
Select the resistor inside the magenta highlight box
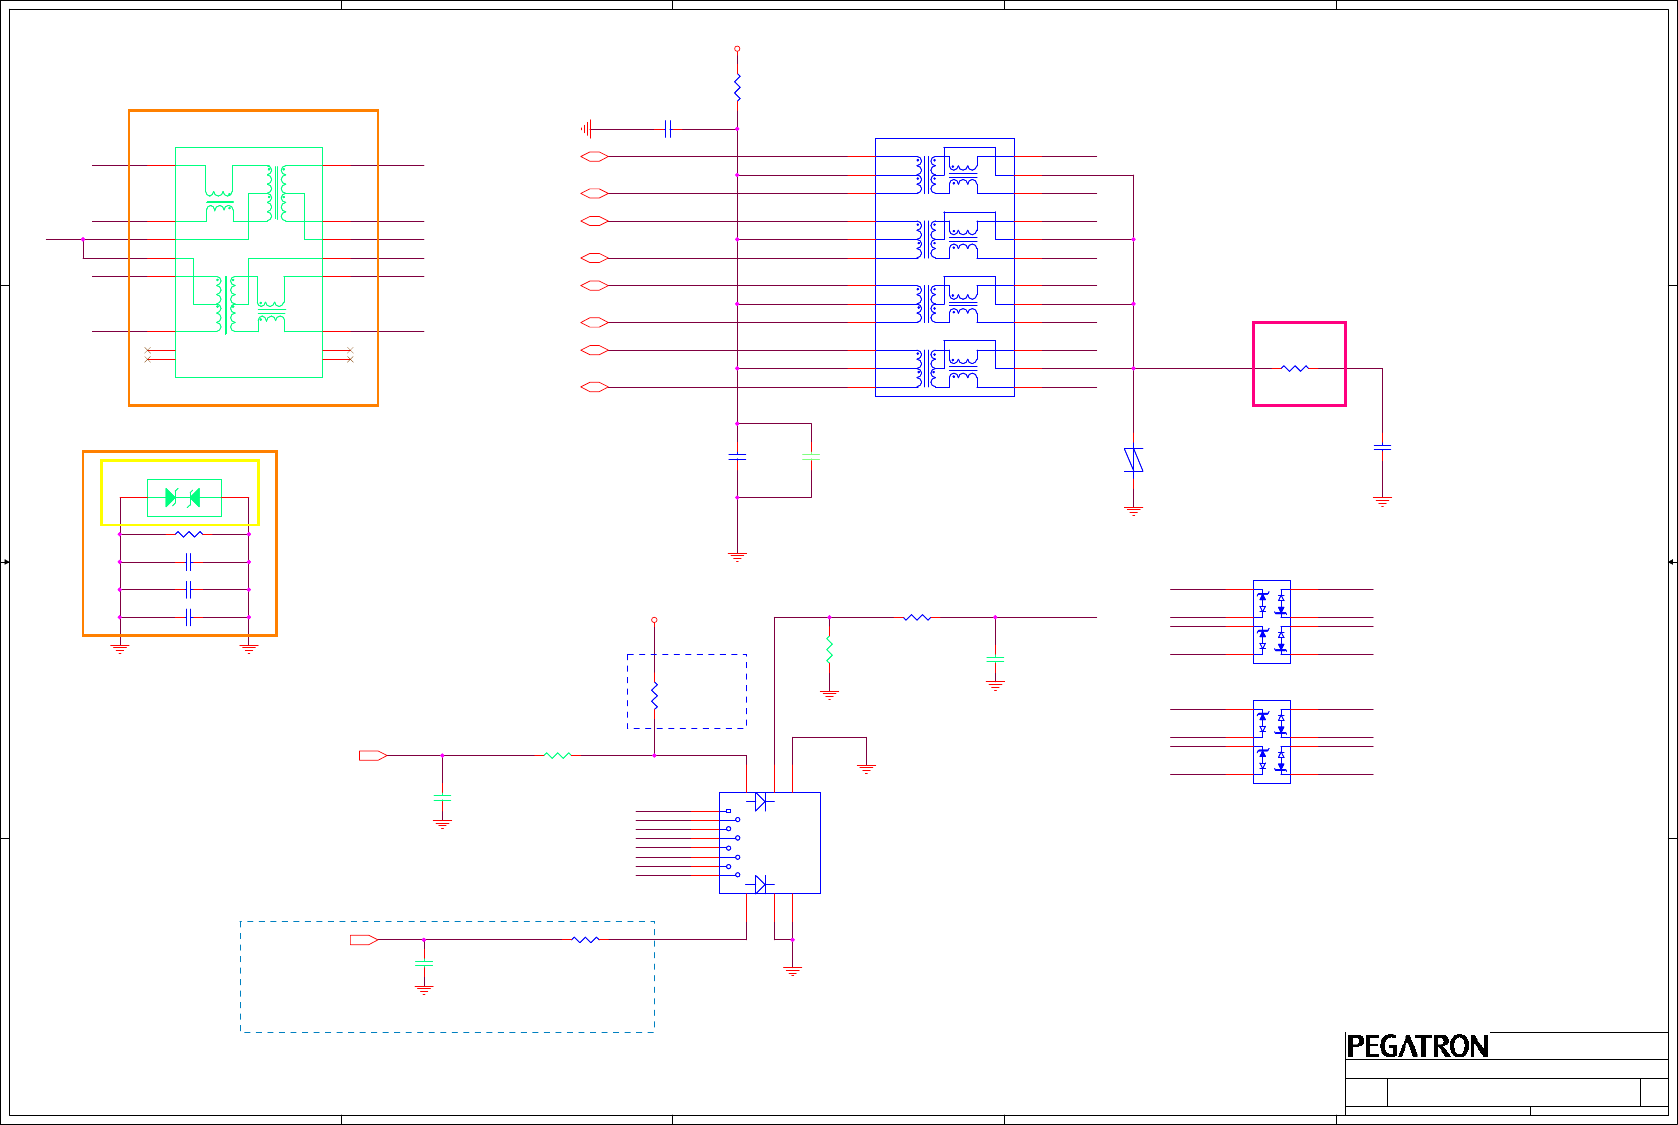pos(1295,368)
